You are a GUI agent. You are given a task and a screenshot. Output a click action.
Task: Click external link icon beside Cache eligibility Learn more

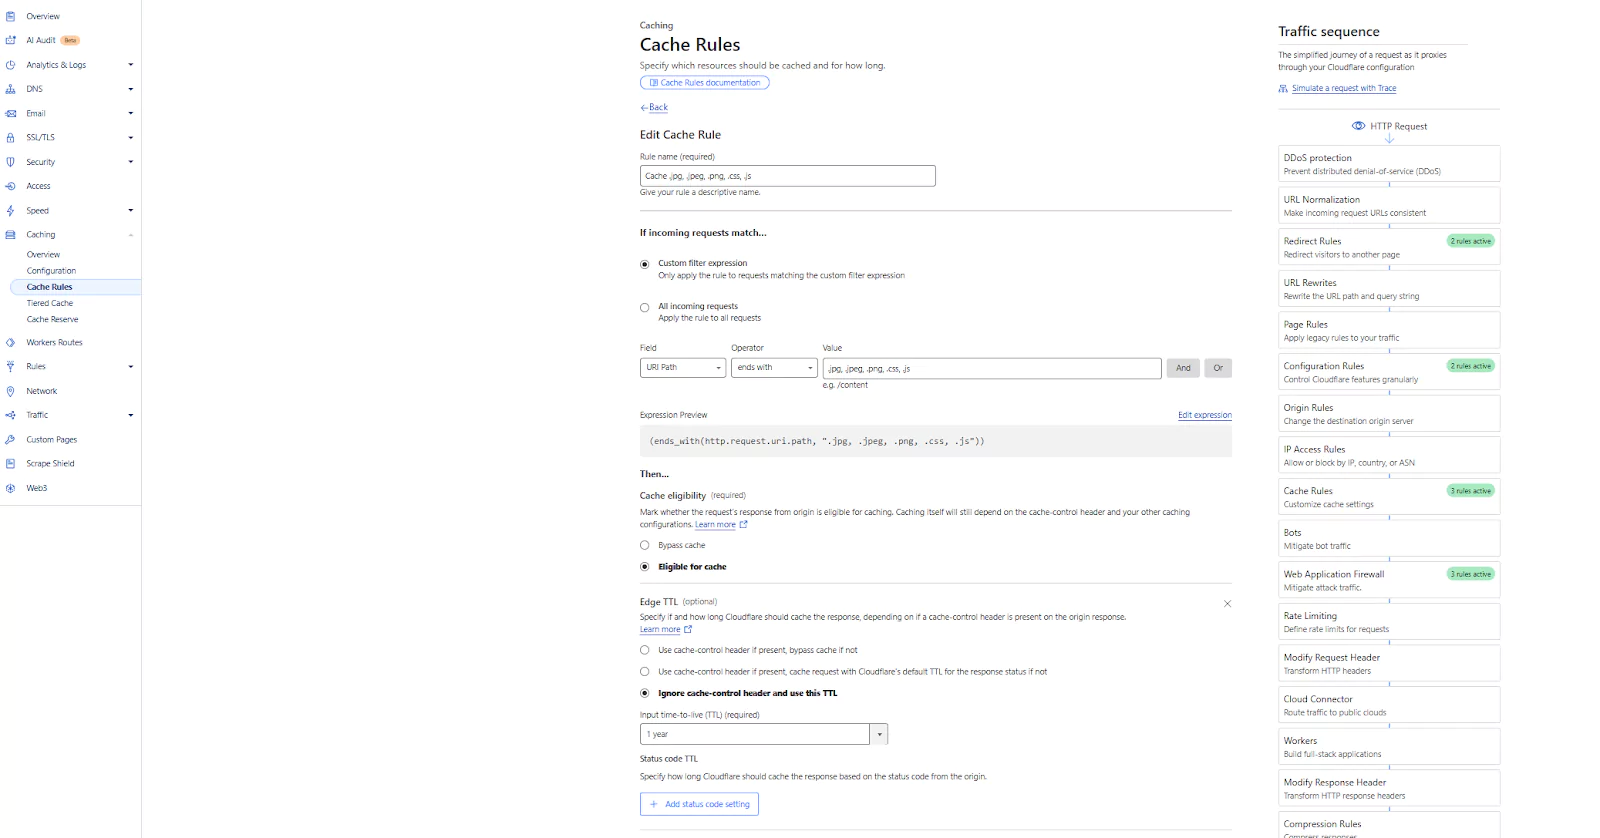coord(743,524)
